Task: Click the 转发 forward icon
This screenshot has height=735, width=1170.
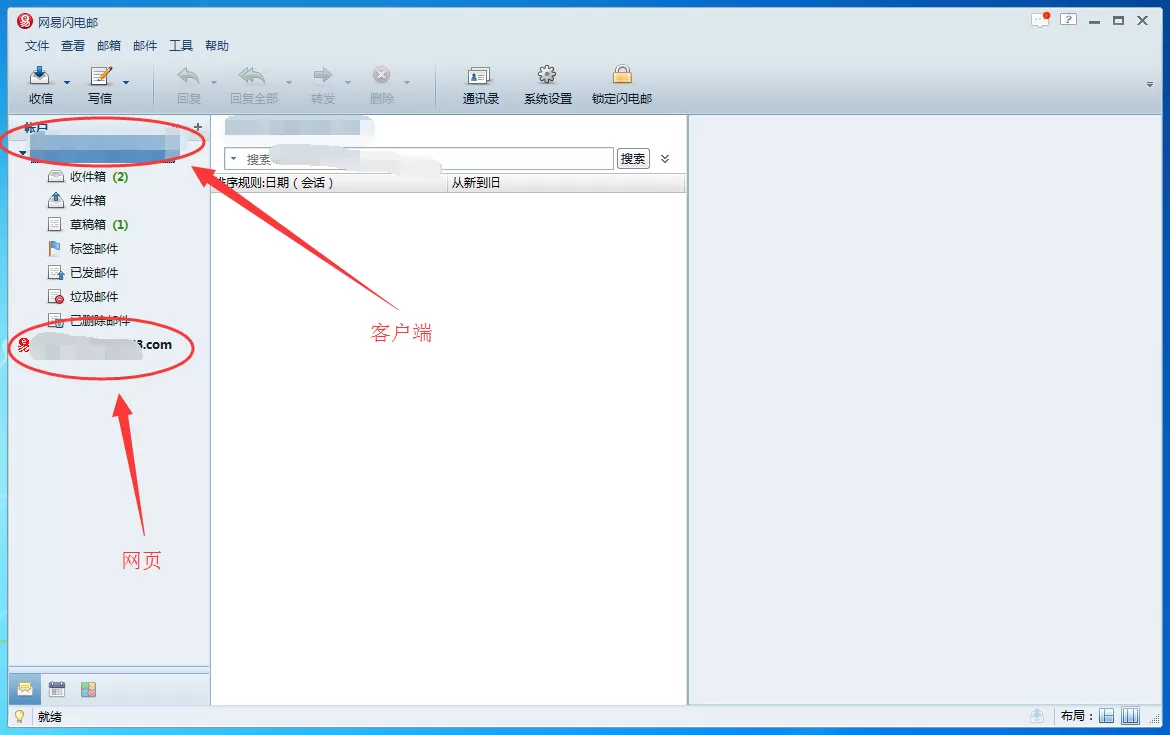Action: point(322,75)
